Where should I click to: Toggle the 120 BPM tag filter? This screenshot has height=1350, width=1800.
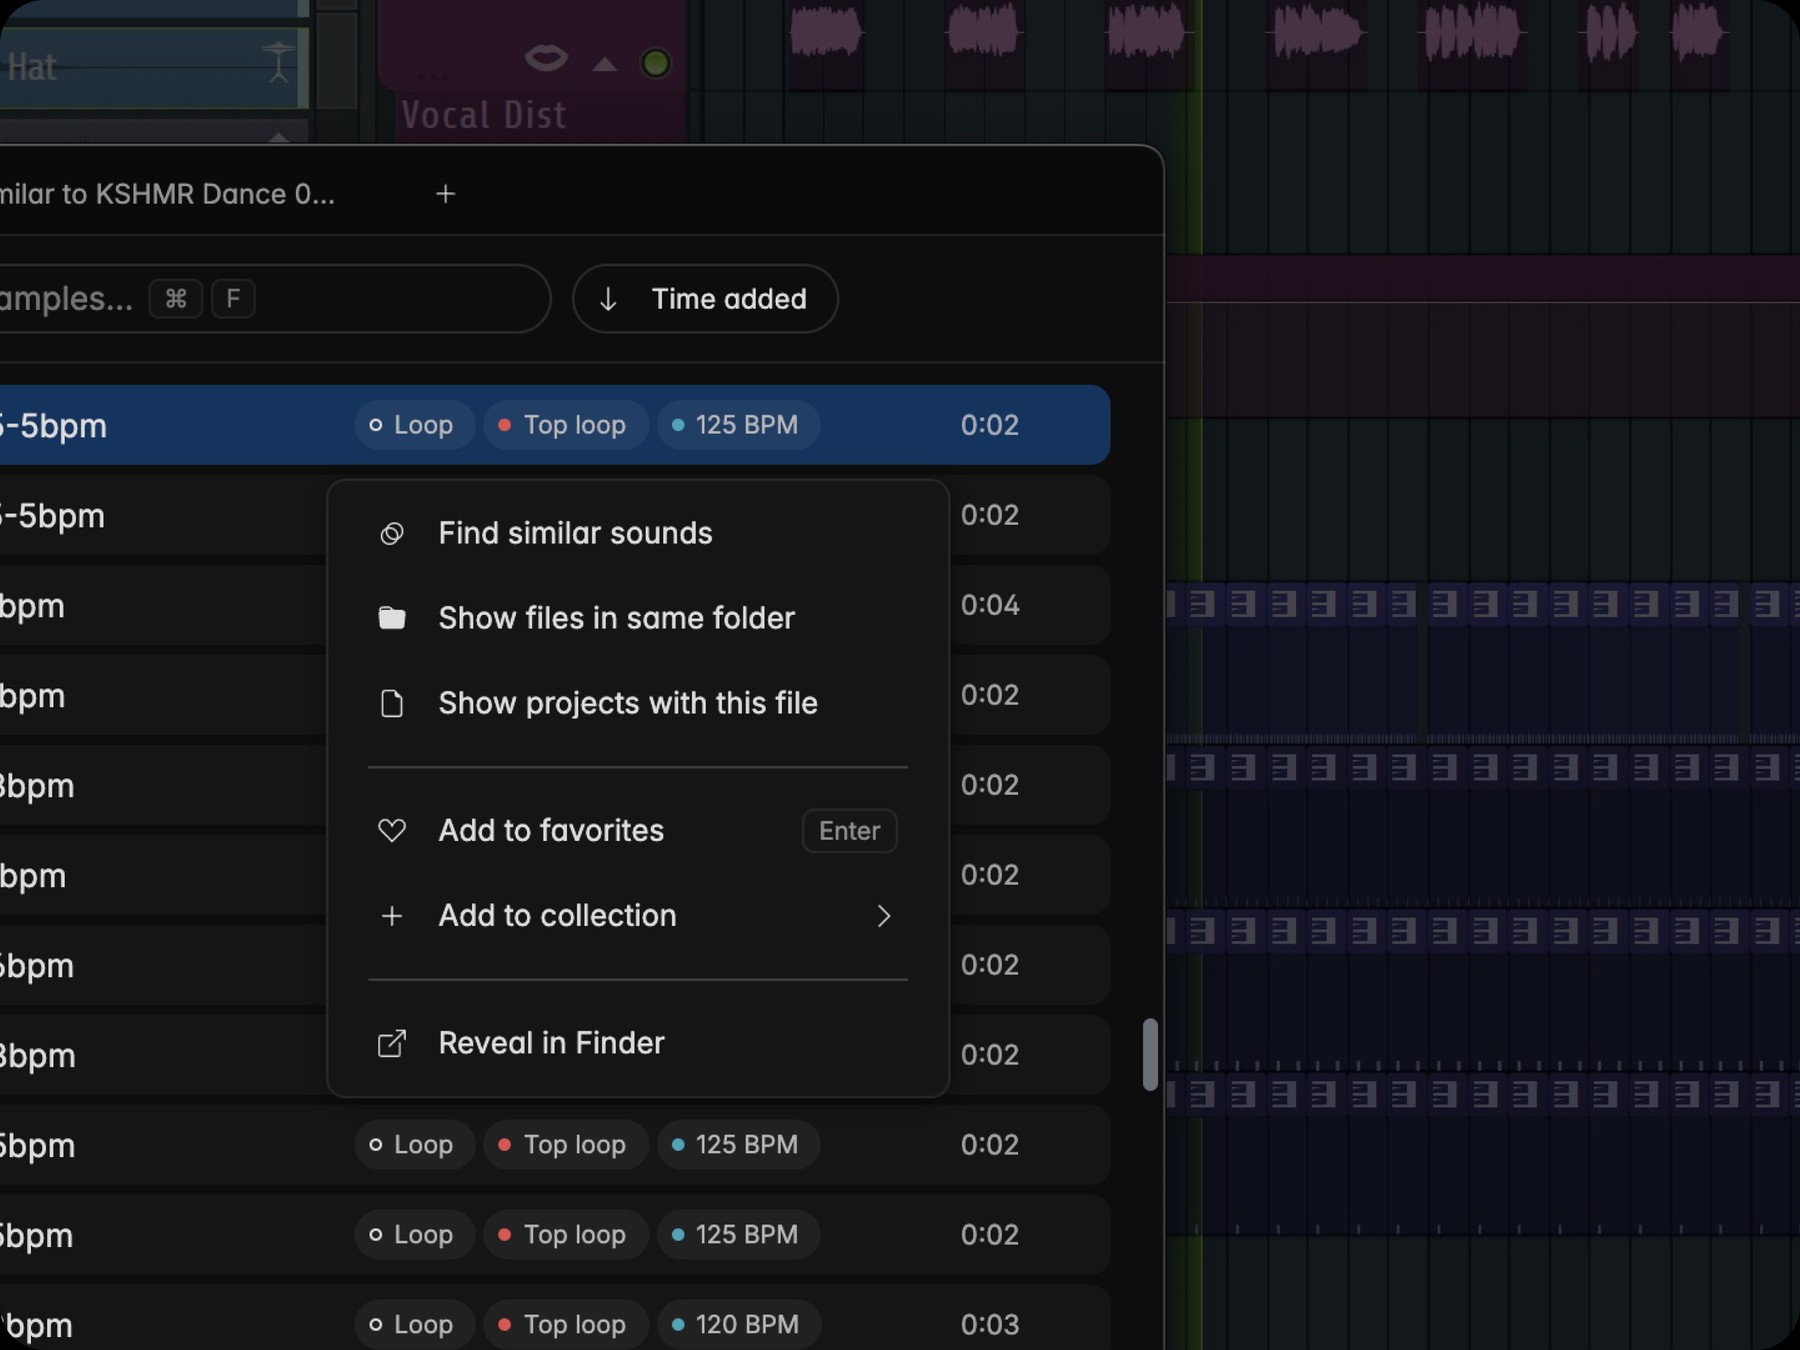739,1325
